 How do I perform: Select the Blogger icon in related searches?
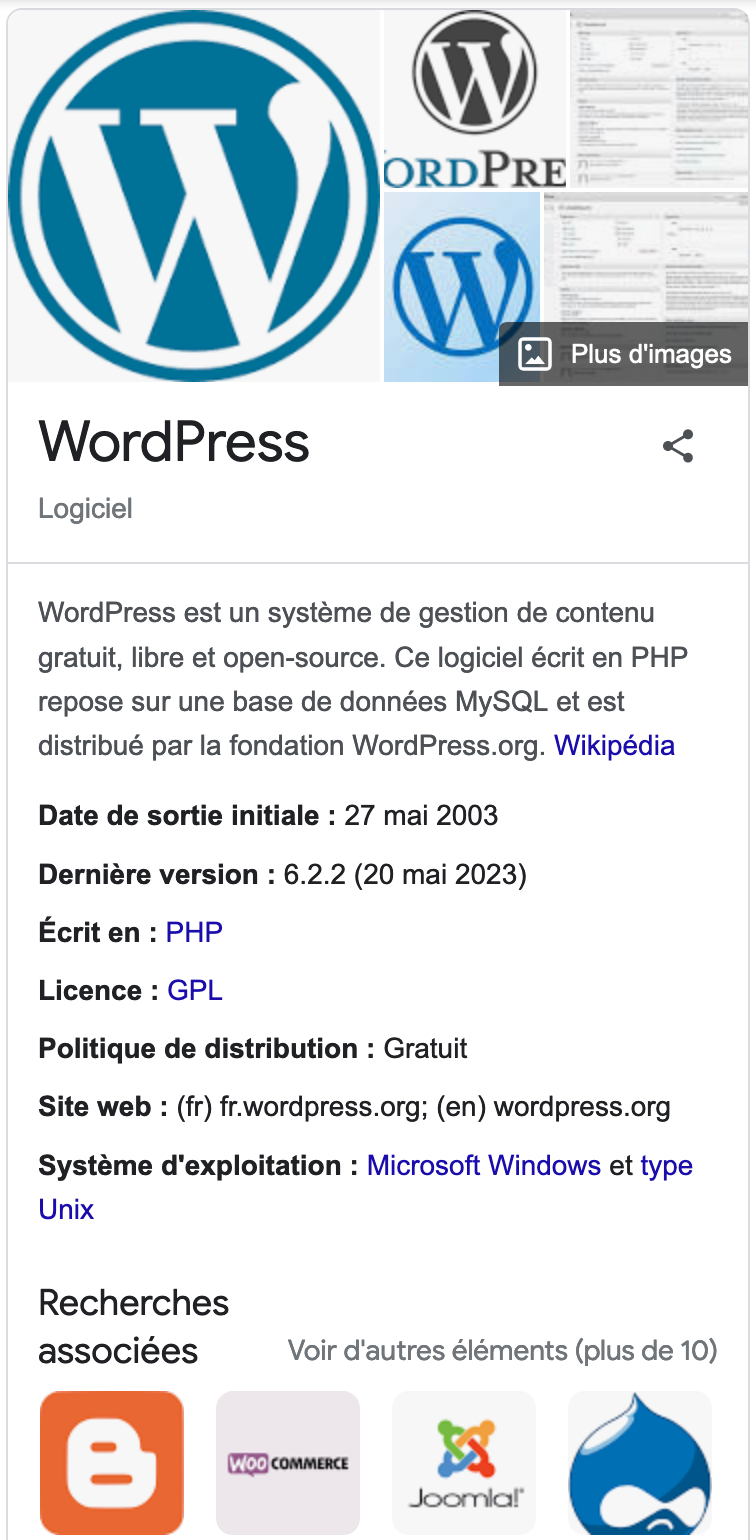(x=112, y=1463)
